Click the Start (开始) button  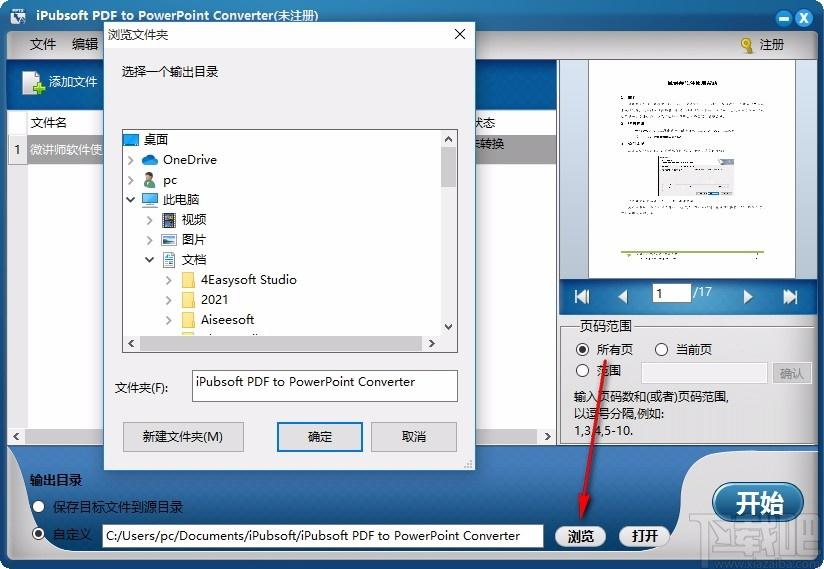tap(758, 503)
